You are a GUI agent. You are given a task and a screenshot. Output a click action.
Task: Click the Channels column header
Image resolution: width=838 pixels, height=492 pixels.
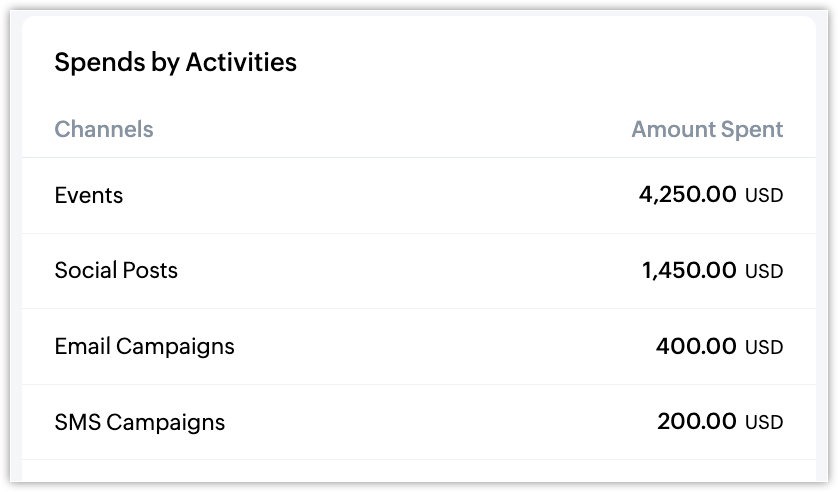[104, 129]
